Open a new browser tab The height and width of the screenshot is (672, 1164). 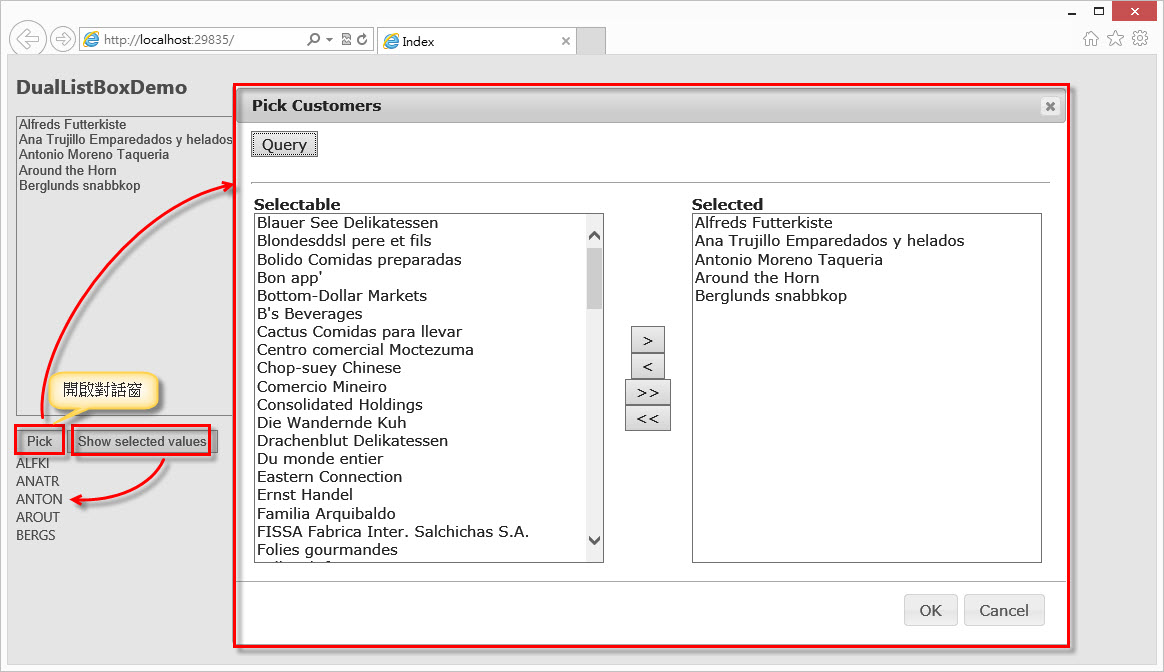tap(591, 41)
